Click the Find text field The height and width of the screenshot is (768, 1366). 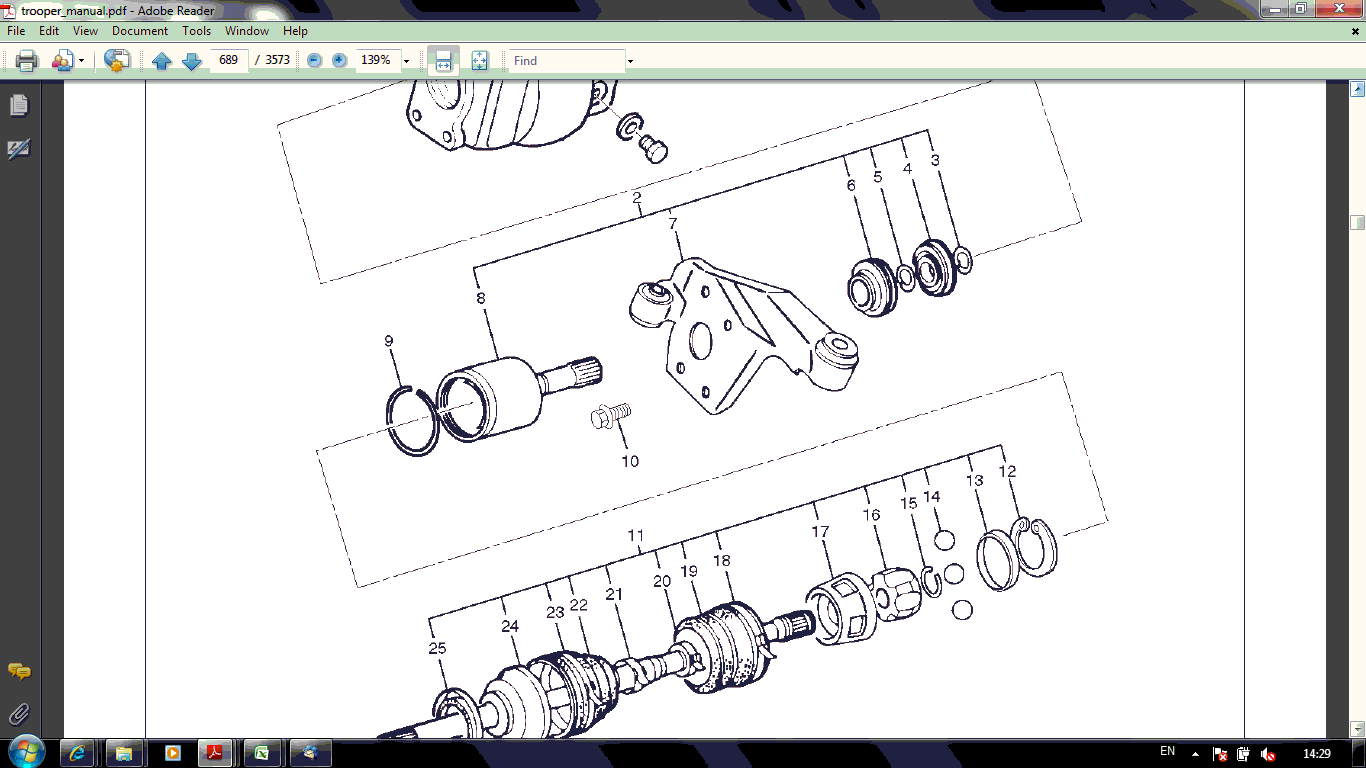coord(566,61)
